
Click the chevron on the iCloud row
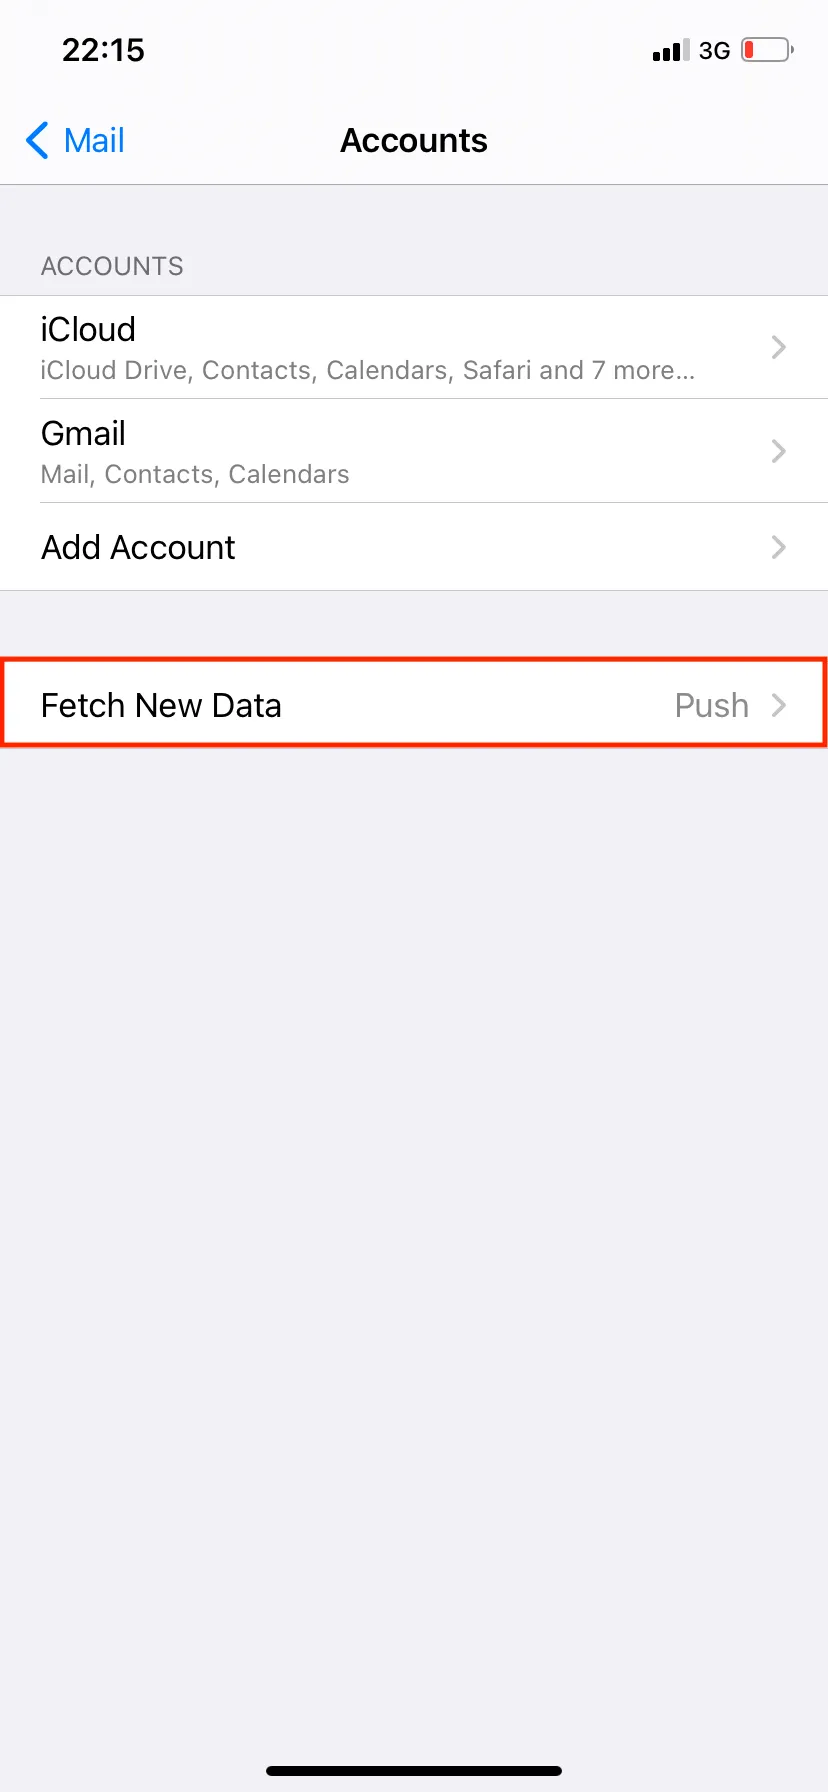tap(779, 347)
